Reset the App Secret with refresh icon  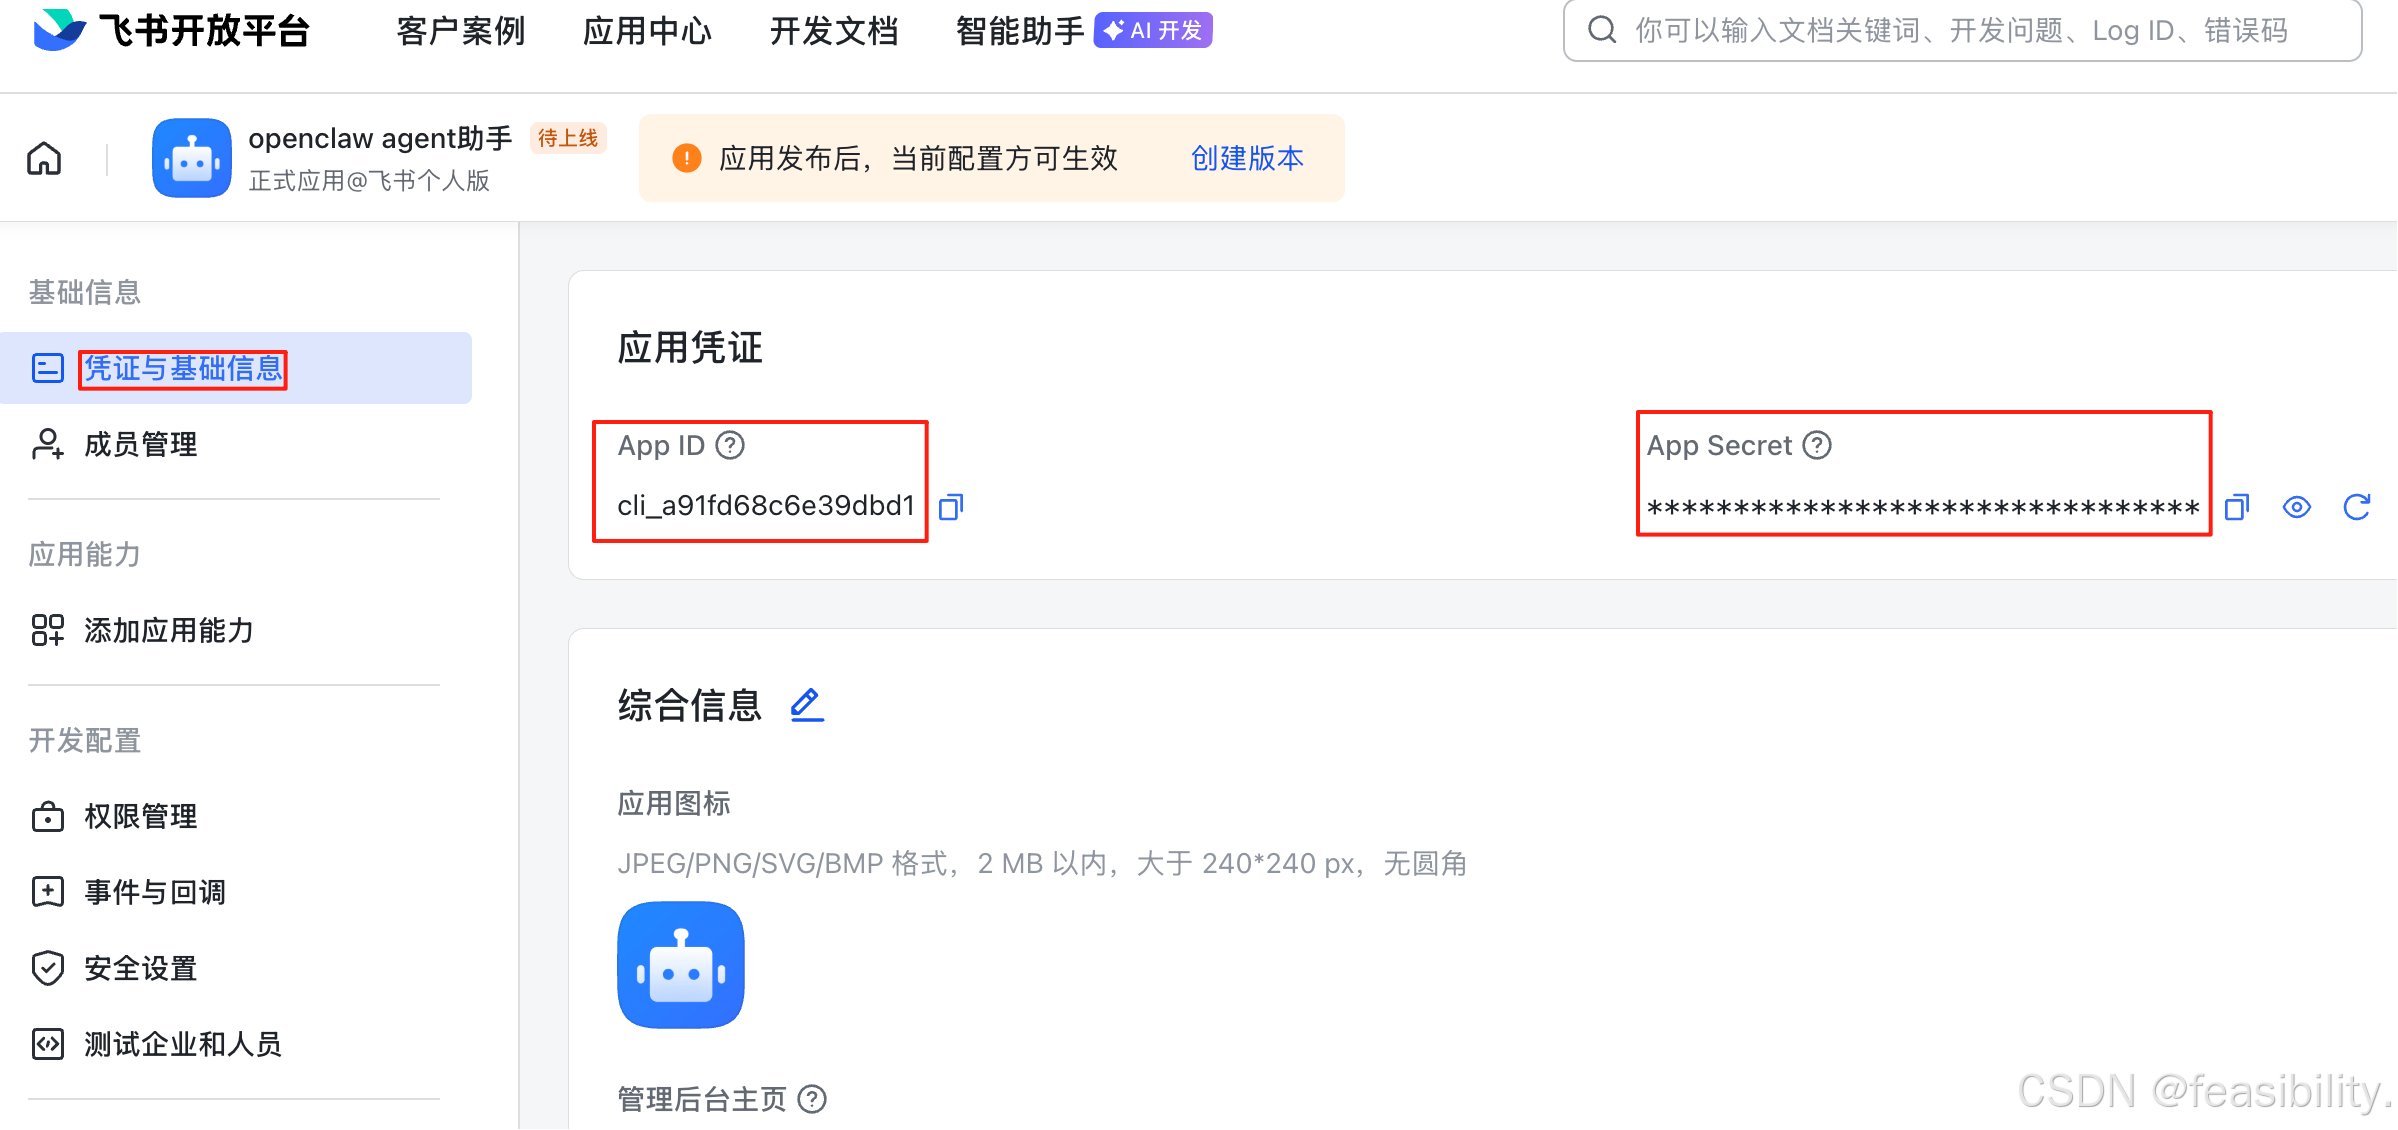2357,507
